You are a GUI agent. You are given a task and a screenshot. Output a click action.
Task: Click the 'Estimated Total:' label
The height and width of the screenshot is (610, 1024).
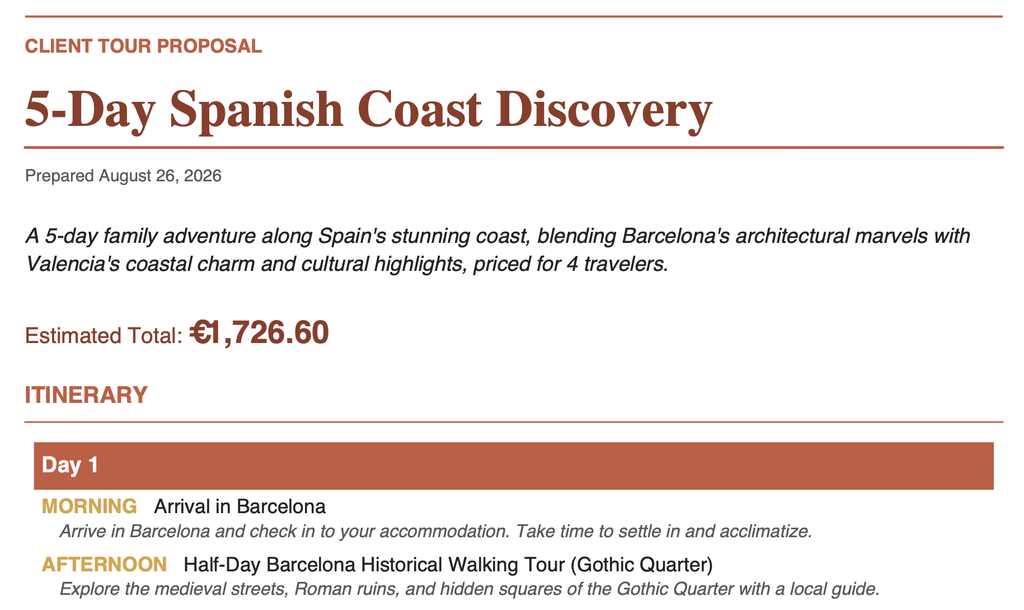pyautogui.click(x=103, y=336)
